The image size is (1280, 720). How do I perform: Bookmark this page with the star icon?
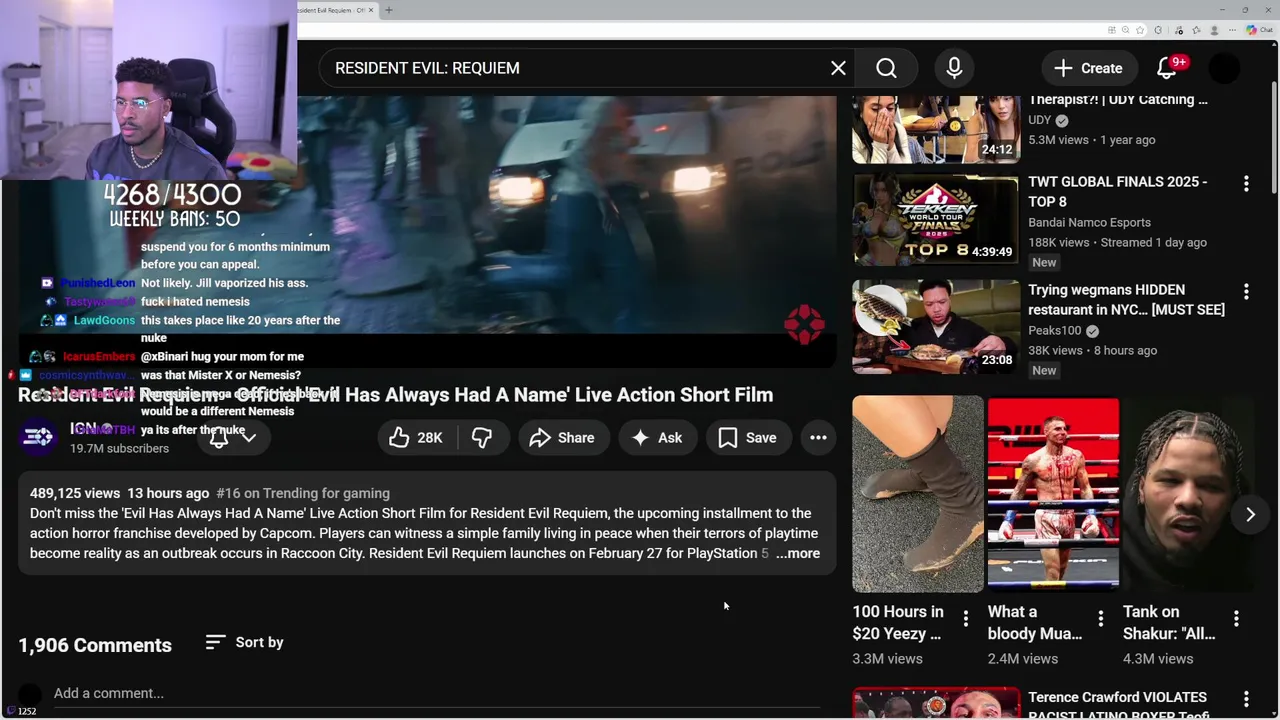click(1140, 30)
